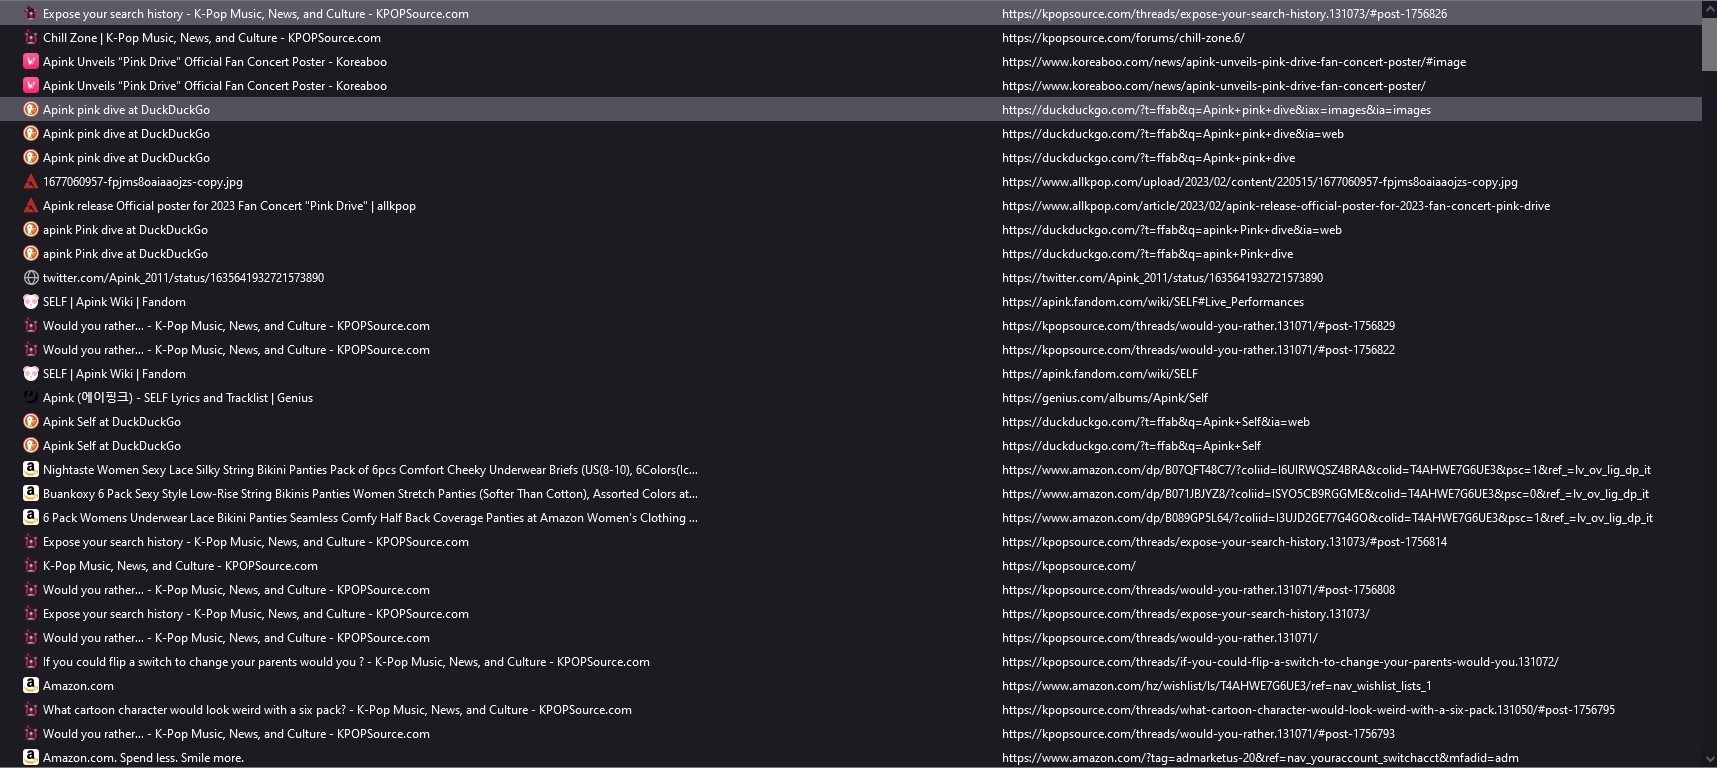The image size is (1717, 768).
Task: Open the 'What cartoon character would look weird' title
Action: click(337, 710)
